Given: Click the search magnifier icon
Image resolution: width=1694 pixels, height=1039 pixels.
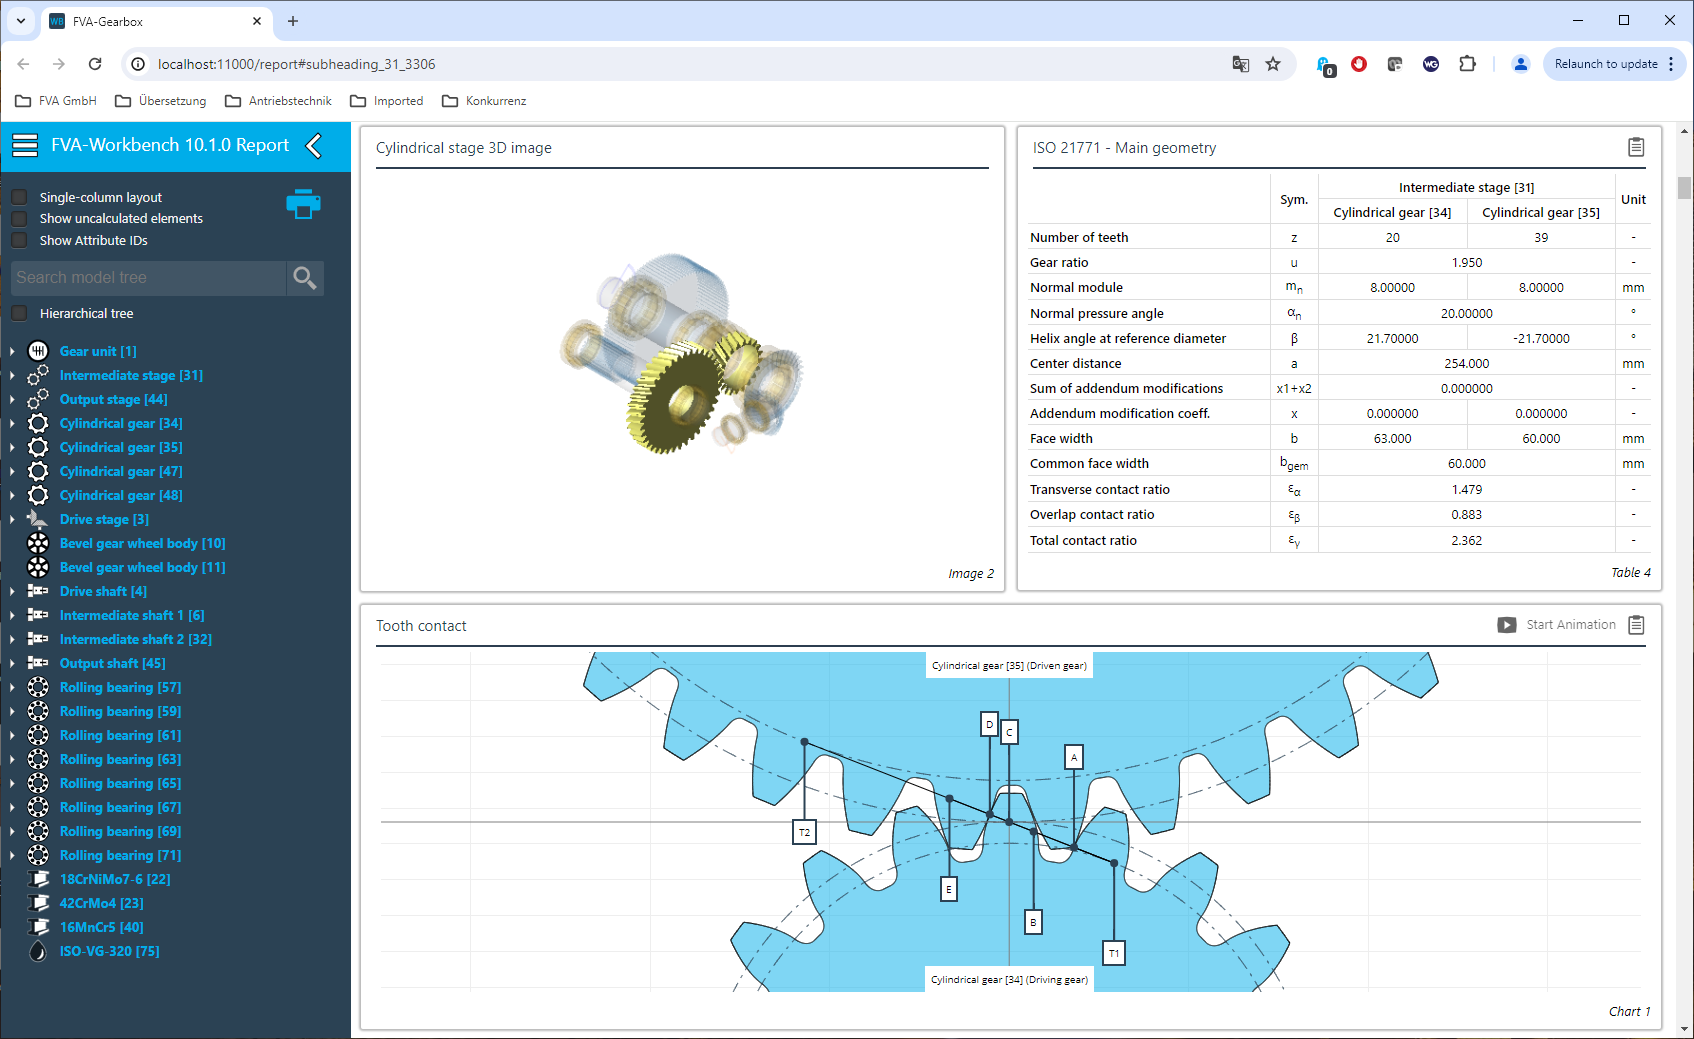Looking at the screenshot, I should (x=305, y=278).
